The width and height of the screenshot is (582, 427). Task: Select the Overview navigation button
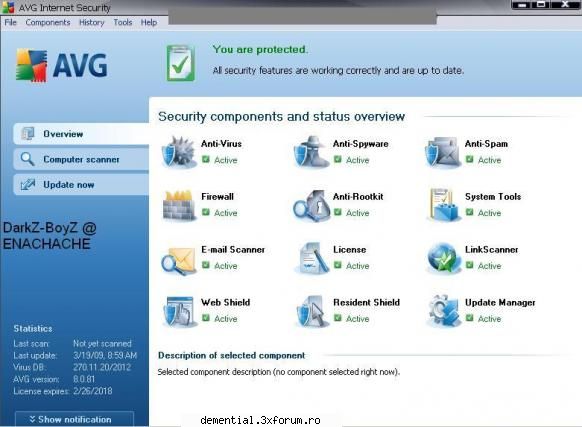81,134
